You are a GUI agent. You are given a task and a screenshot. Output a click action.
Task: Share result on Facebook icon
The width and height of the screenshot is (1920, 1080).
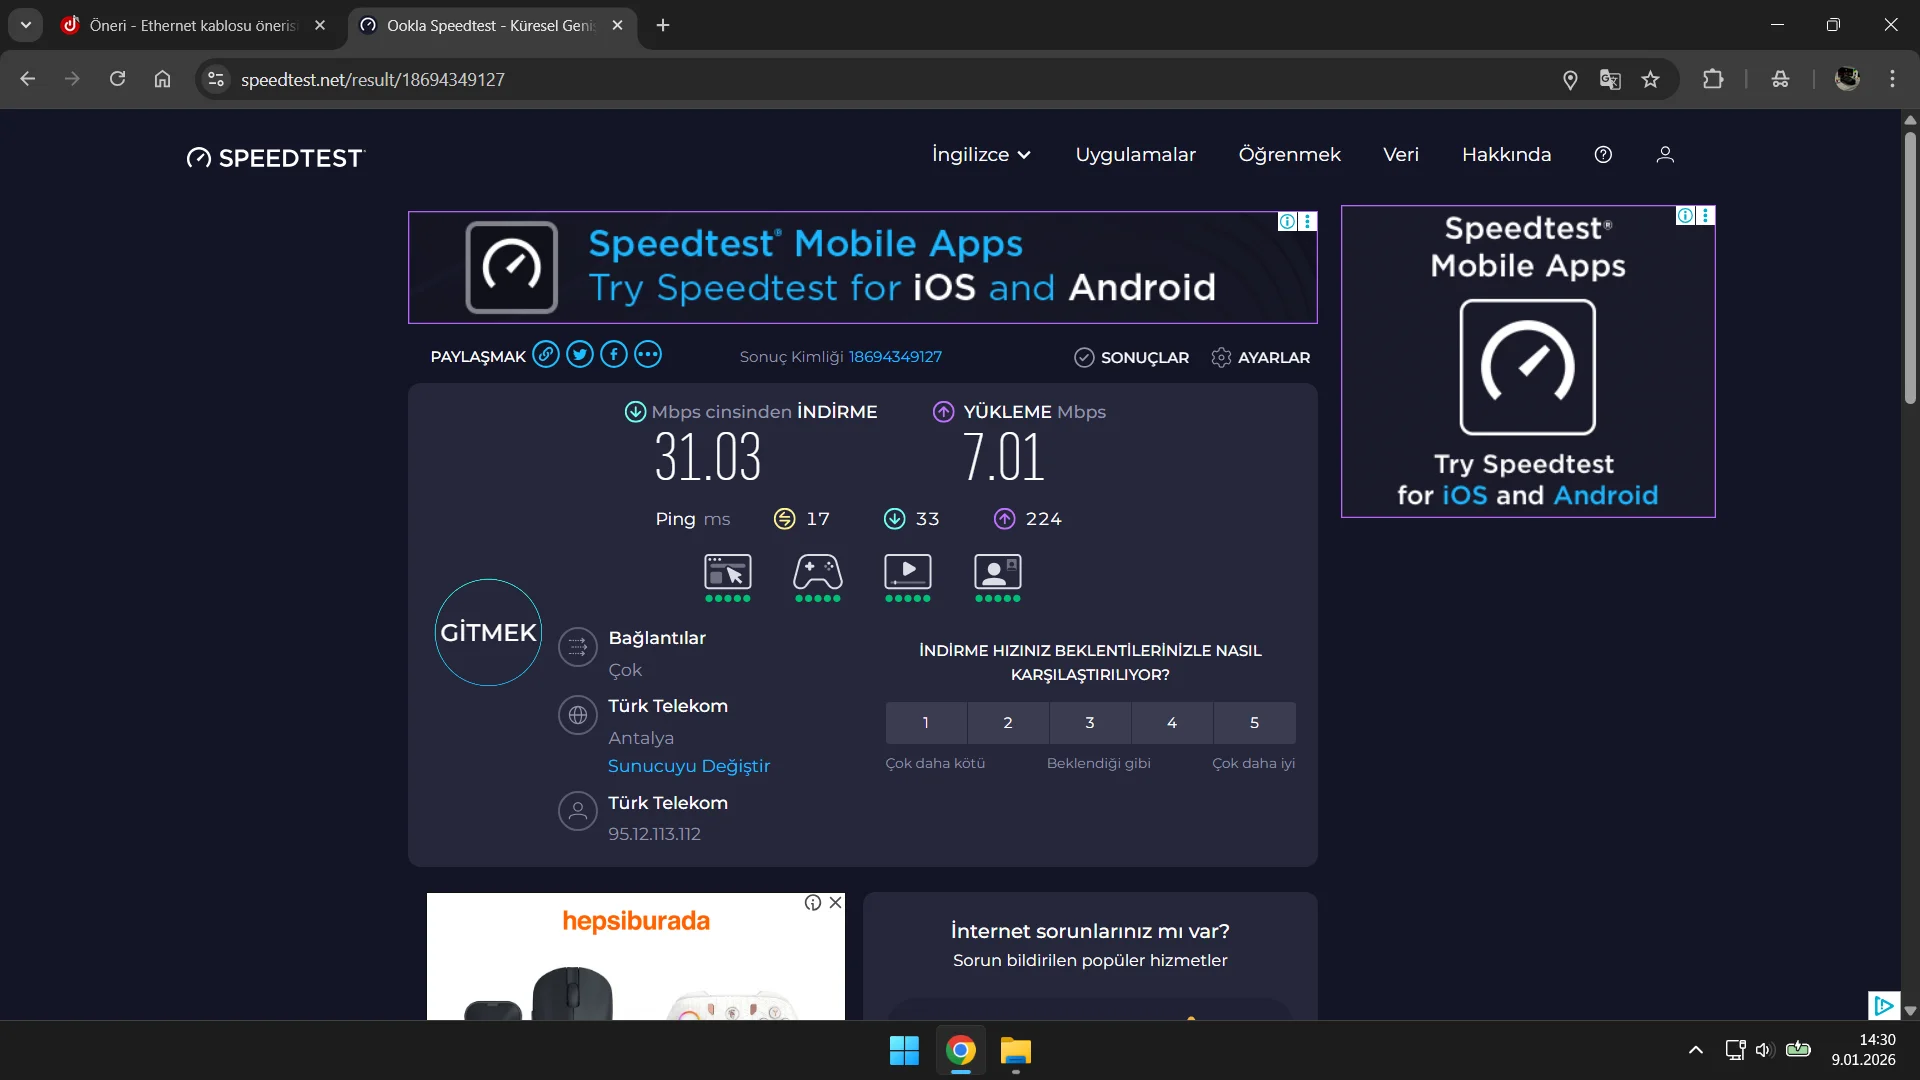[x=614, y=355]
